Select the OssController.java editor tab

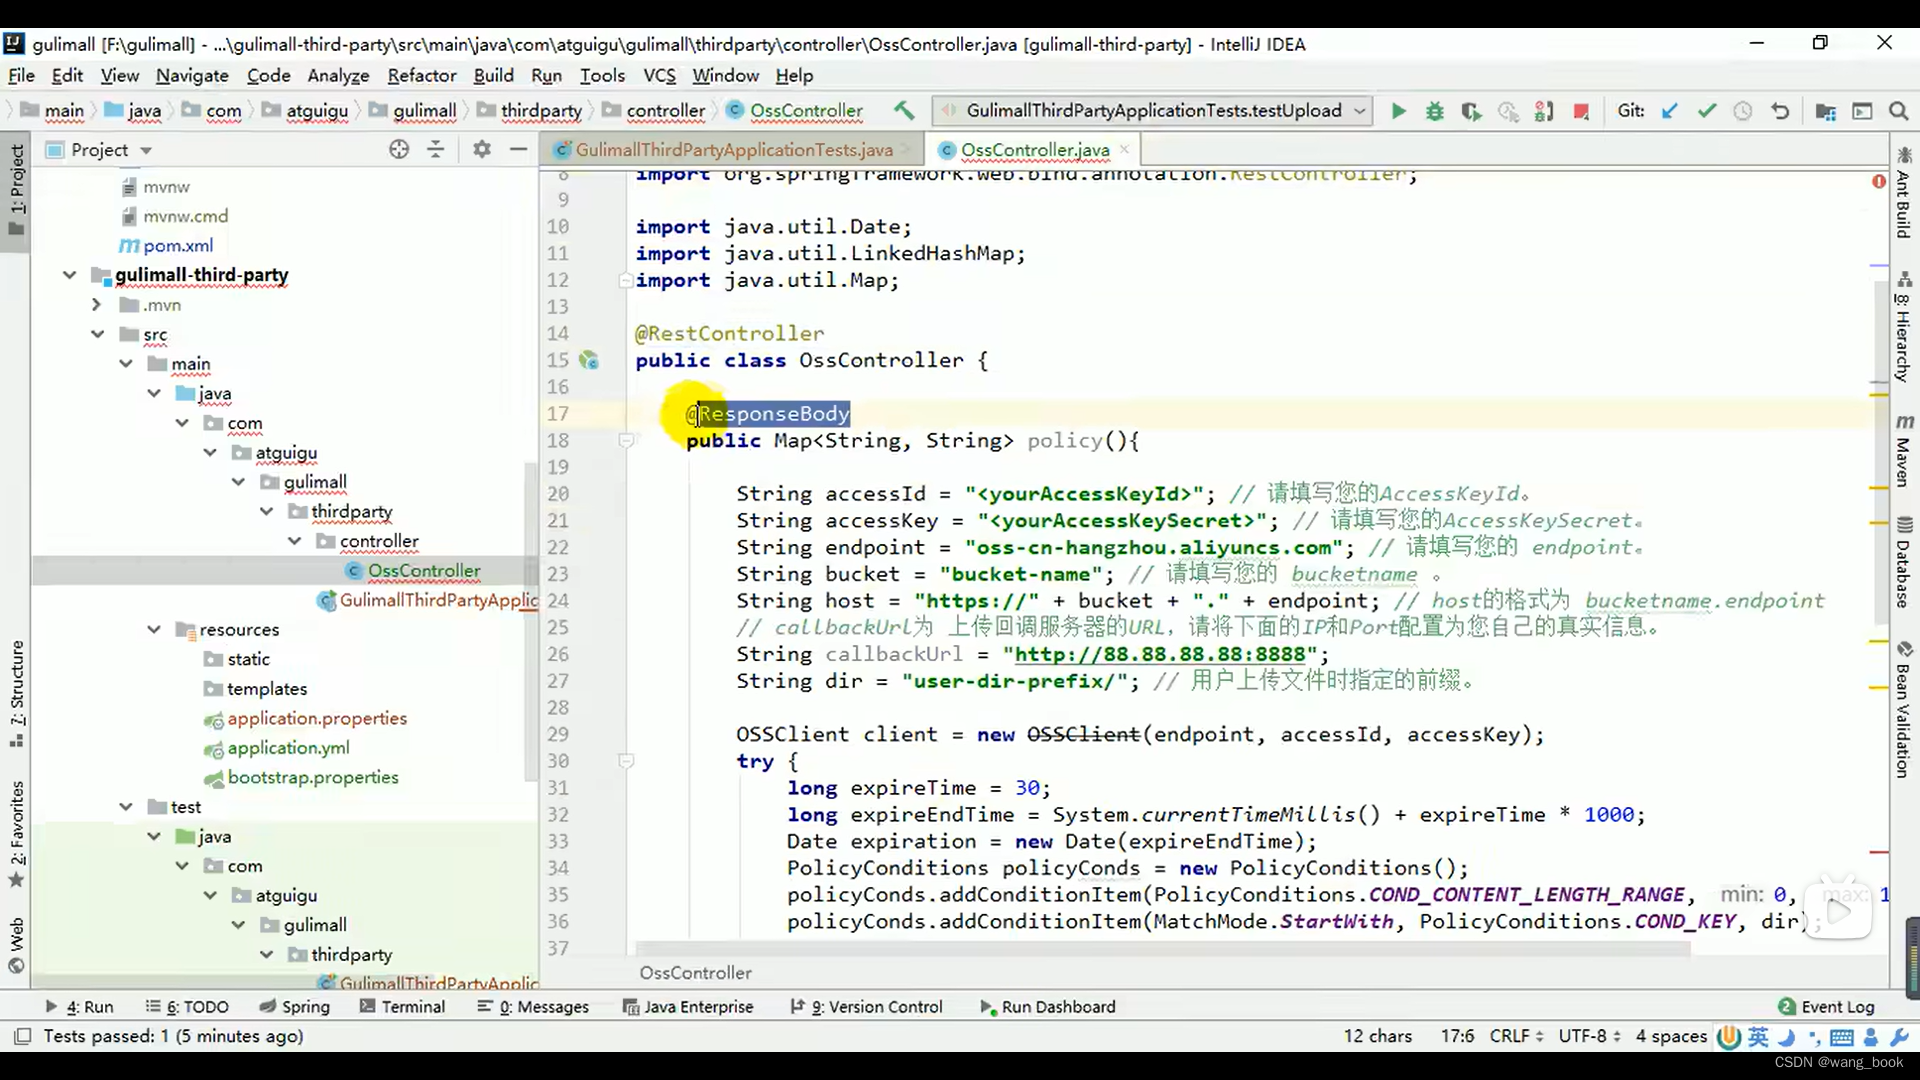click(1035, 149)
